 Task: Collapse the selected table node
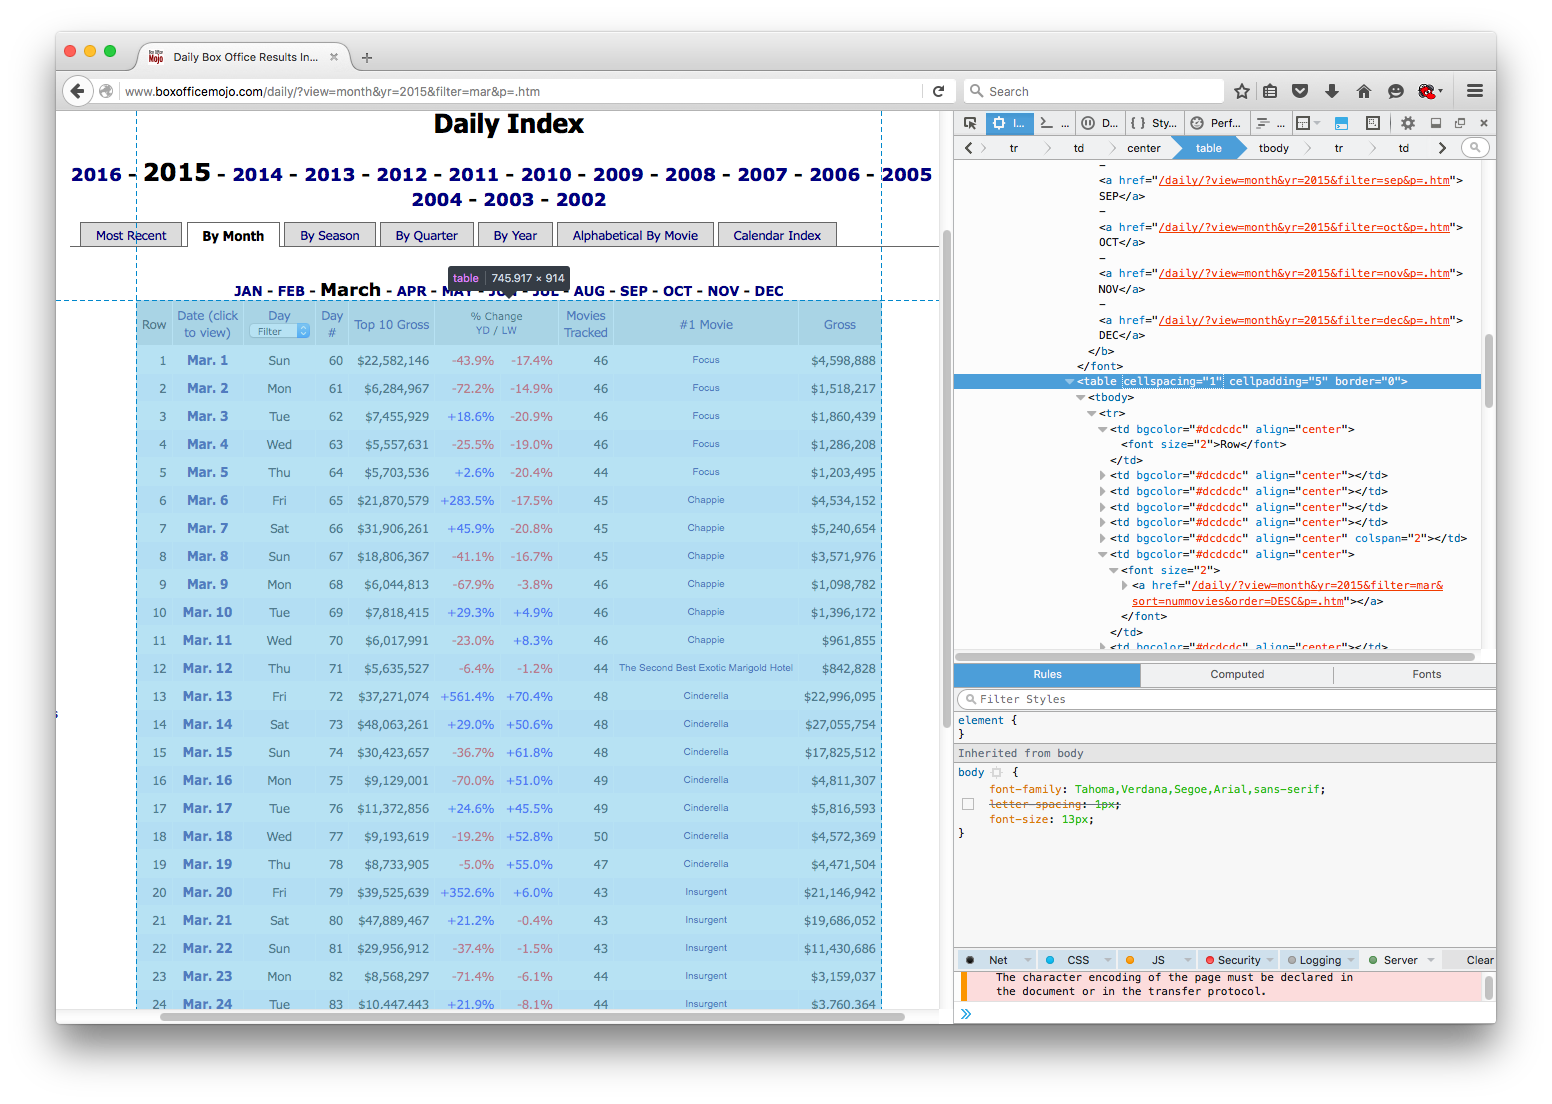click(x=1069, y=382)
